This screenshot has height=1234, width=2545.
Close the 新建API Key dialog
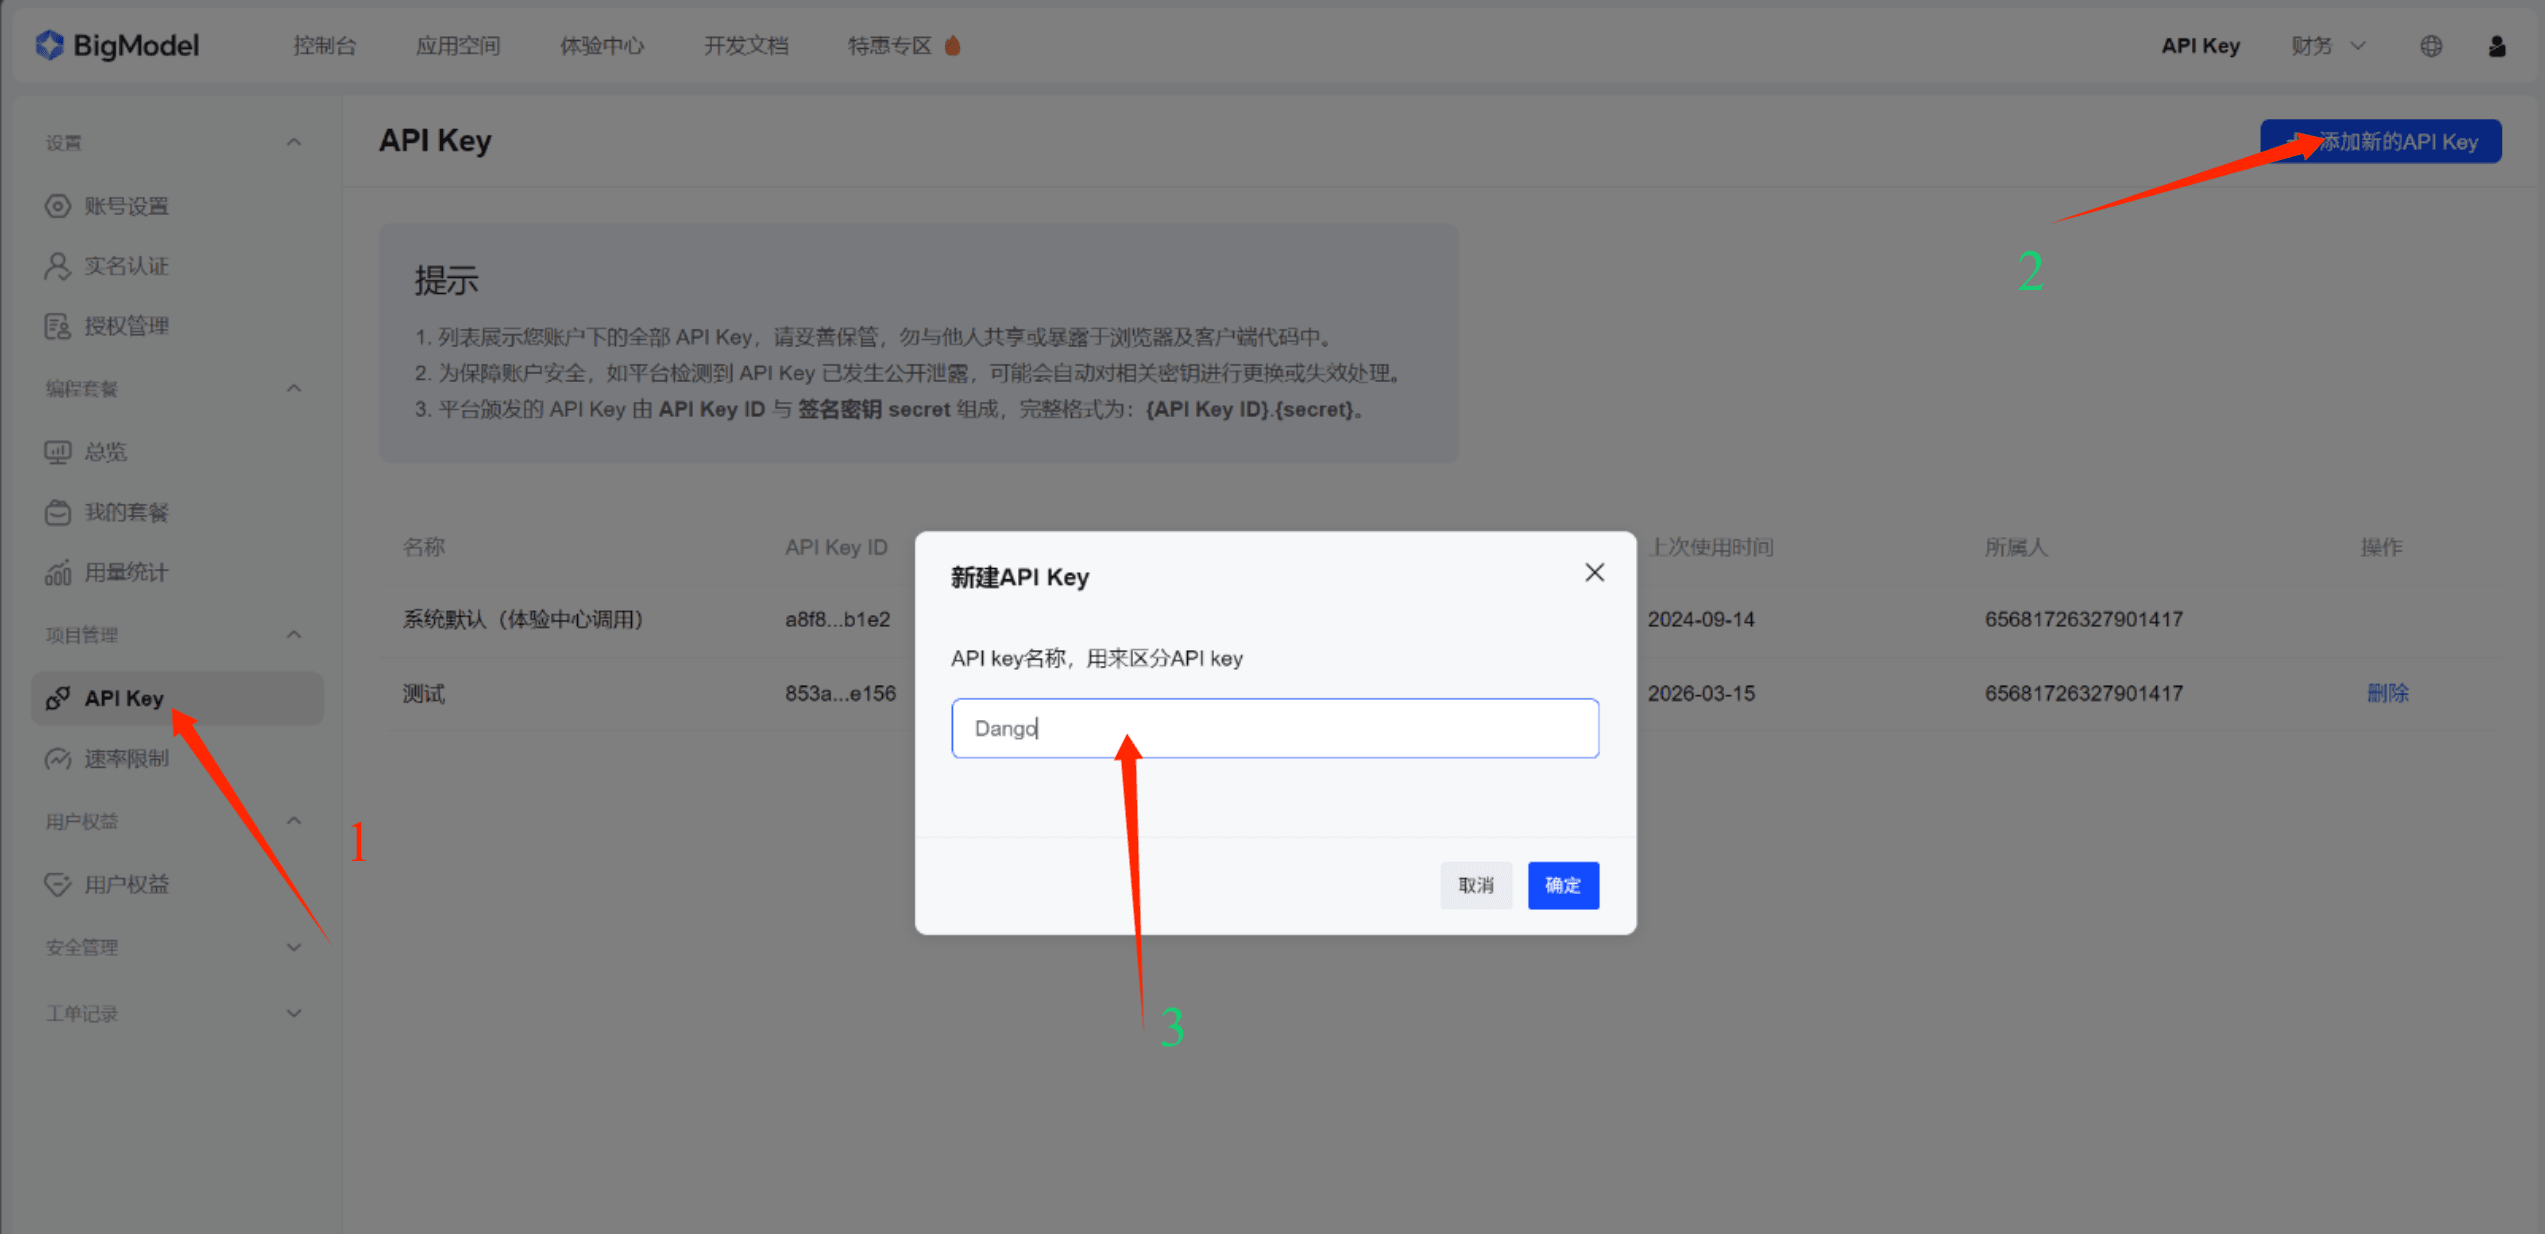click(1594, 573)
